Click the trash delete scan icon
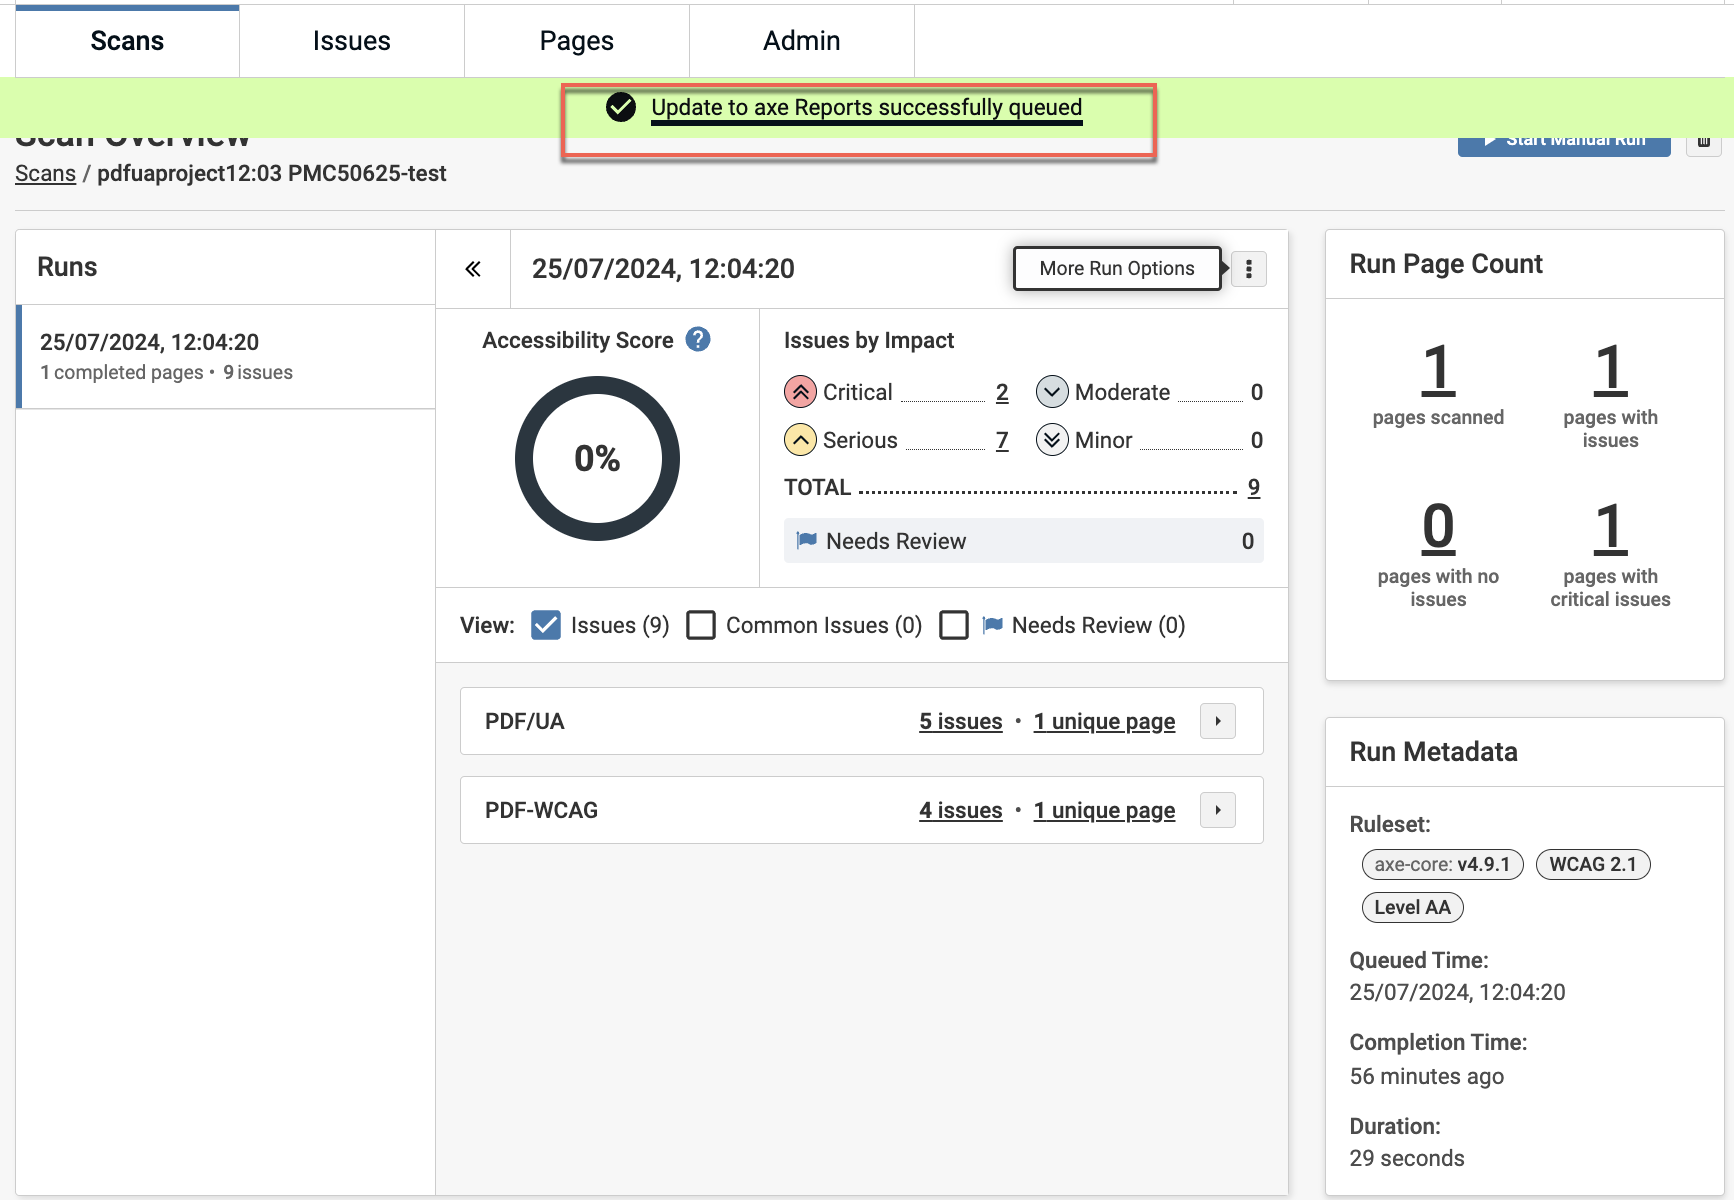This screenshot has height=1200, width=1734. point(1704,141)
